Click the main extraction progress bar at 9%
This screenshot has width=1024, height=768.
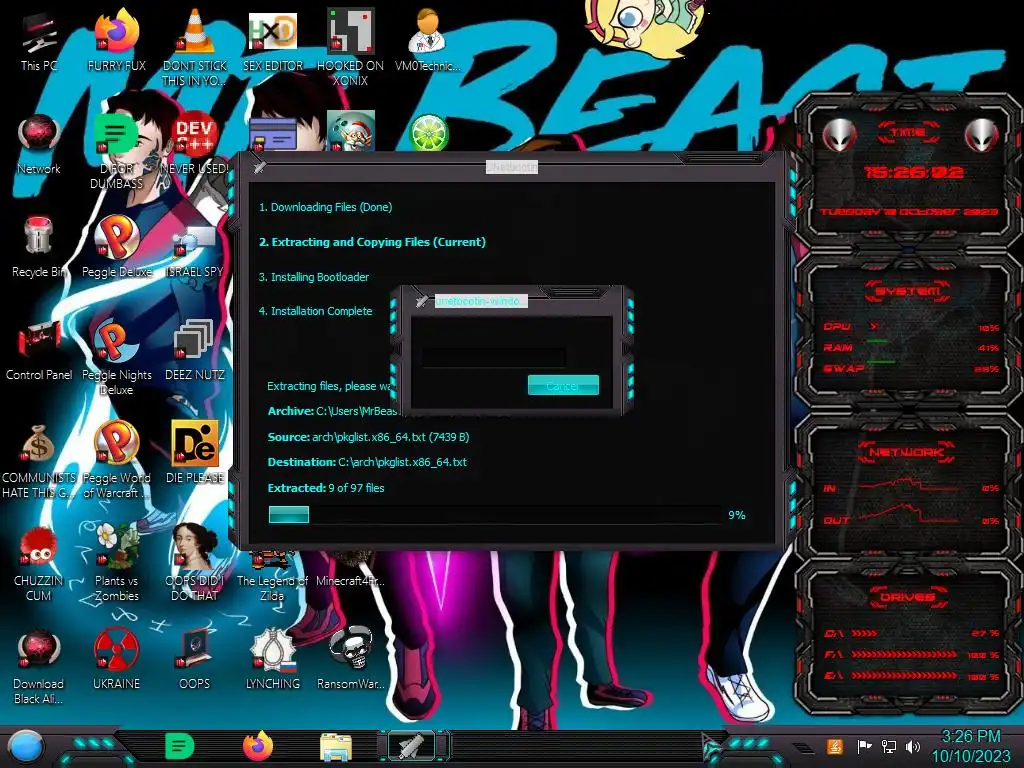pyautogui.click(x=495, y=515)
